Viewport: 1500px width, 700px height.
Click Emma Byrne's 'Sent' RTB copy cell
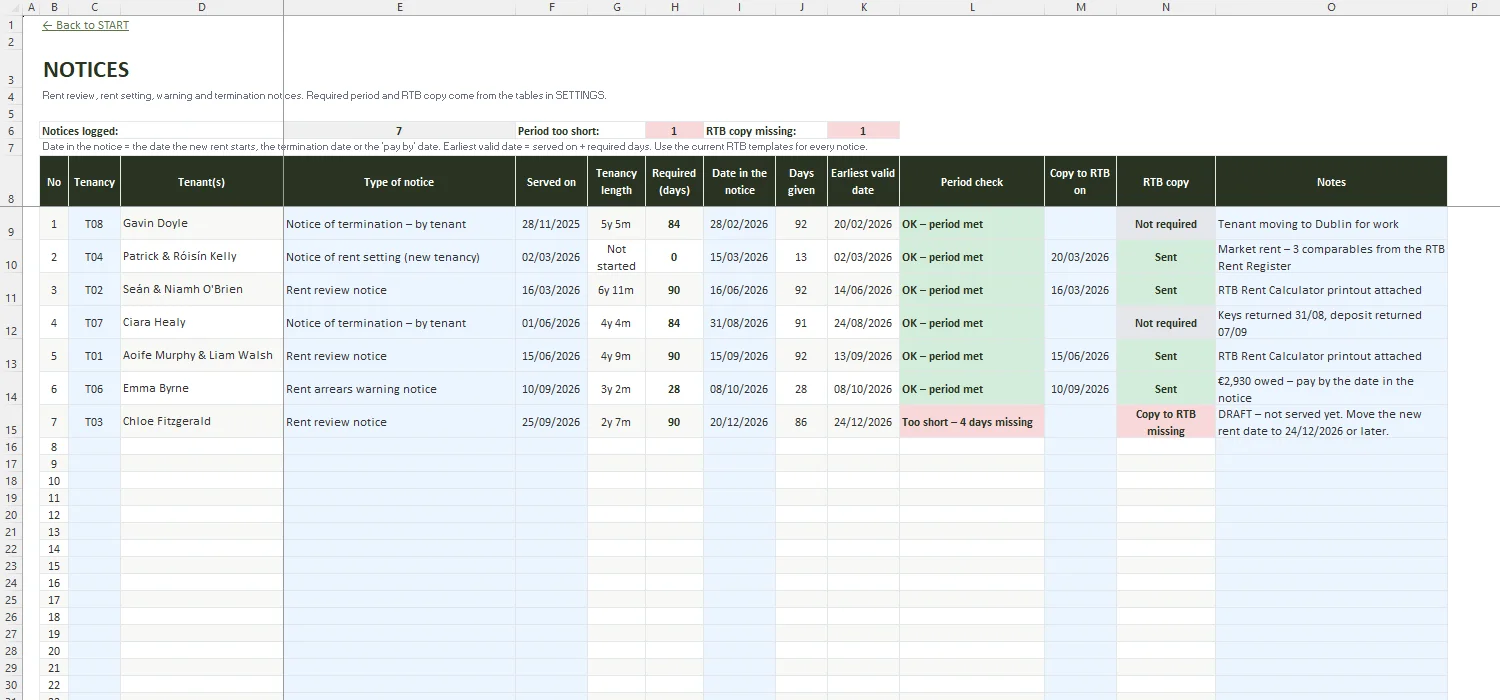[1166, 389]
